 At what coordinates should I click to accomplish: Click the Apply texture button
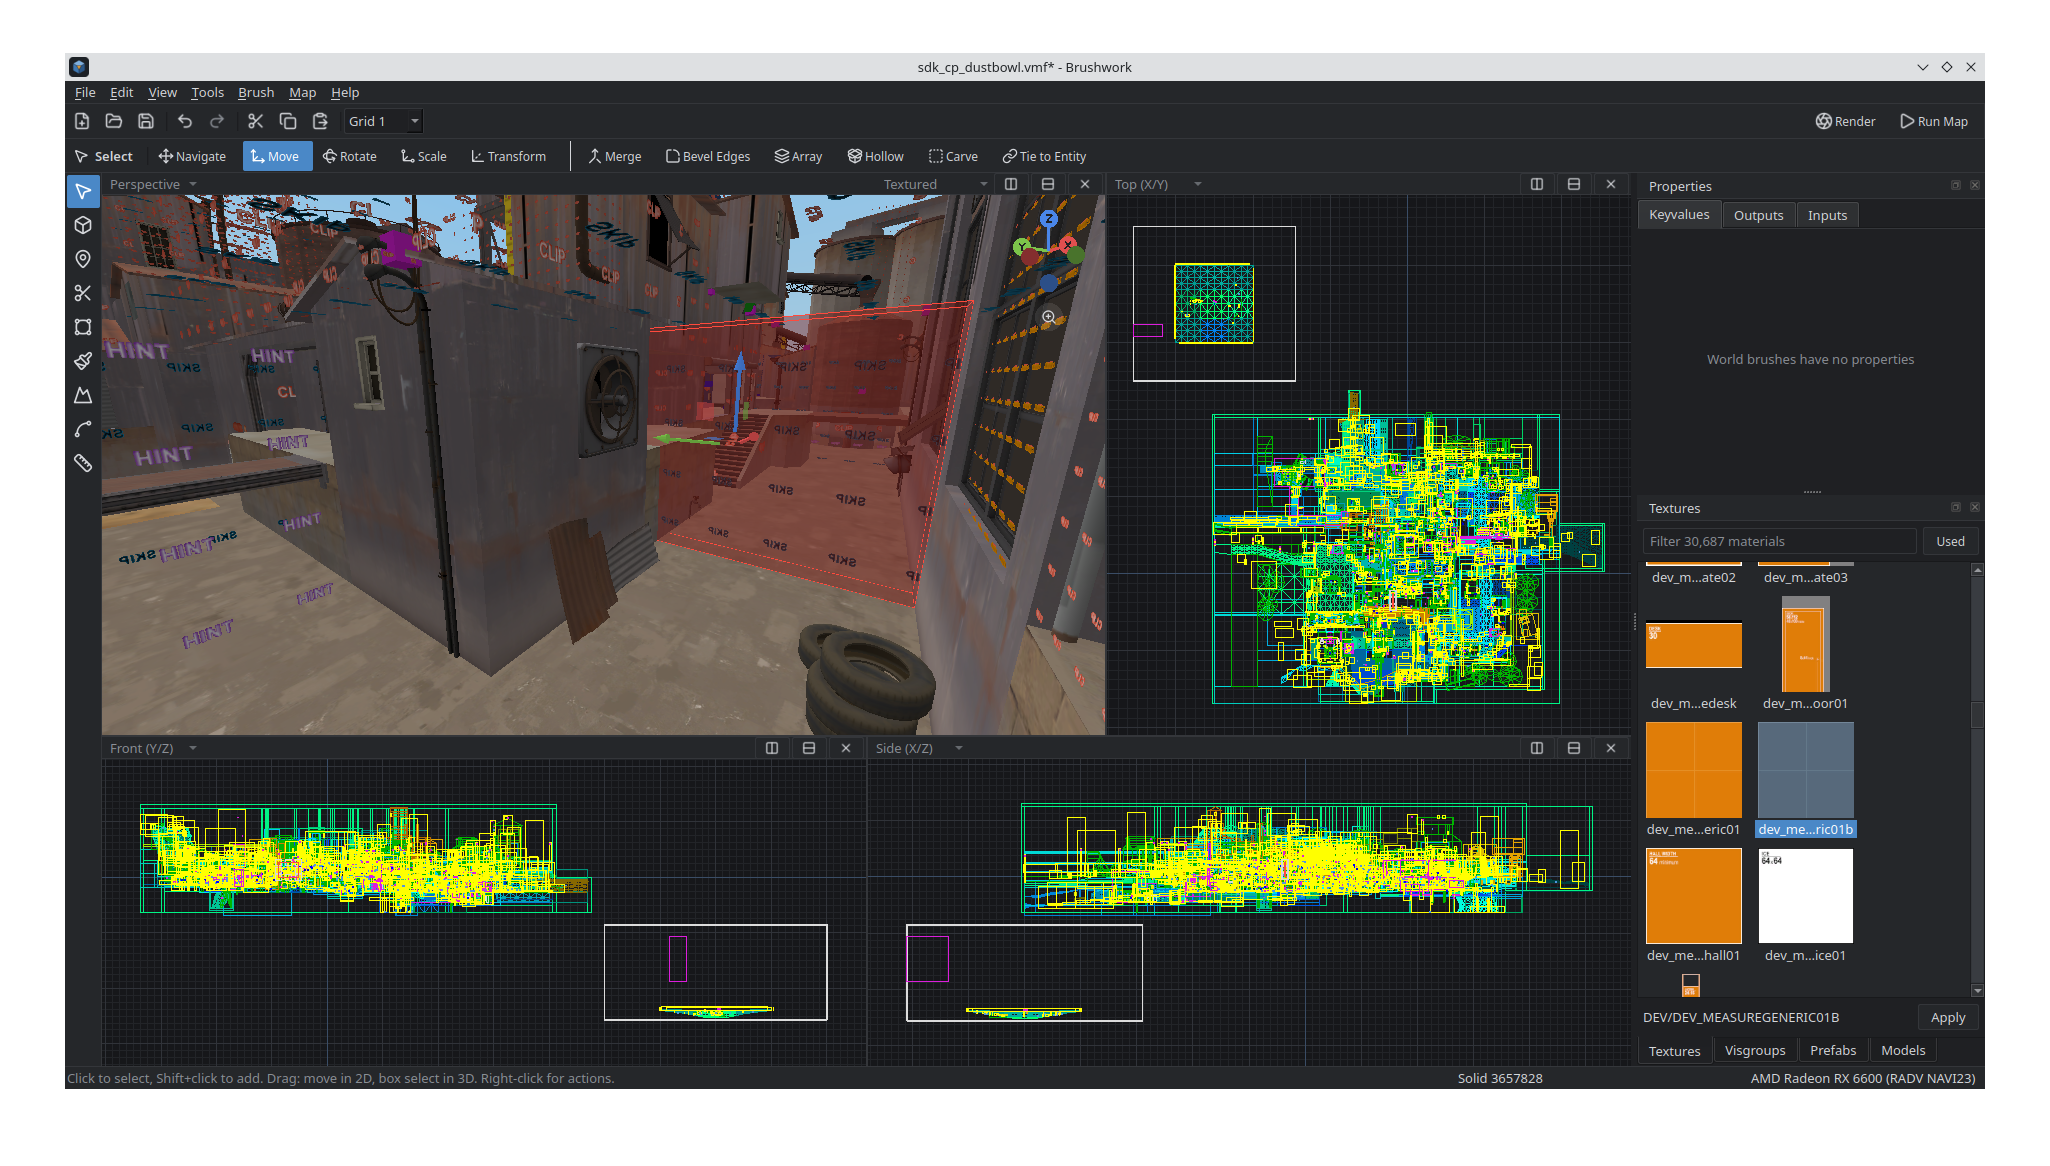1948,1017
